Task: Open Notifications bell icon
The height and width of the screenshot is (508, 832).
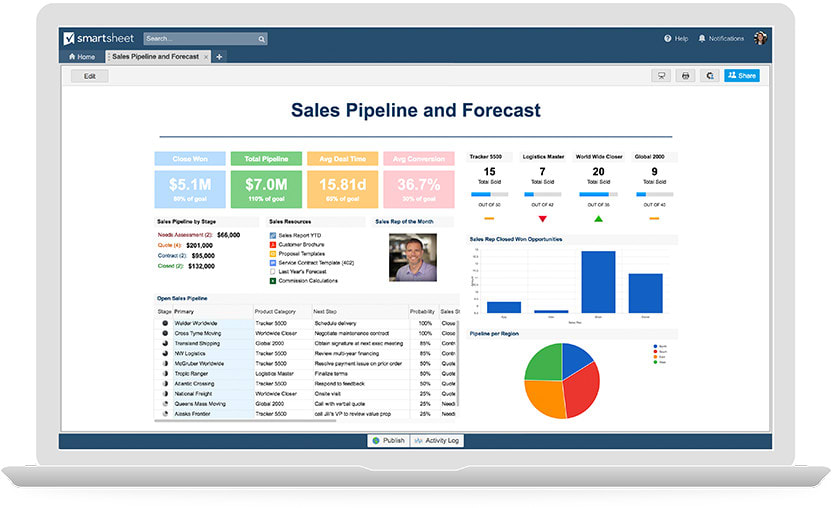Action: coord(701,38)
